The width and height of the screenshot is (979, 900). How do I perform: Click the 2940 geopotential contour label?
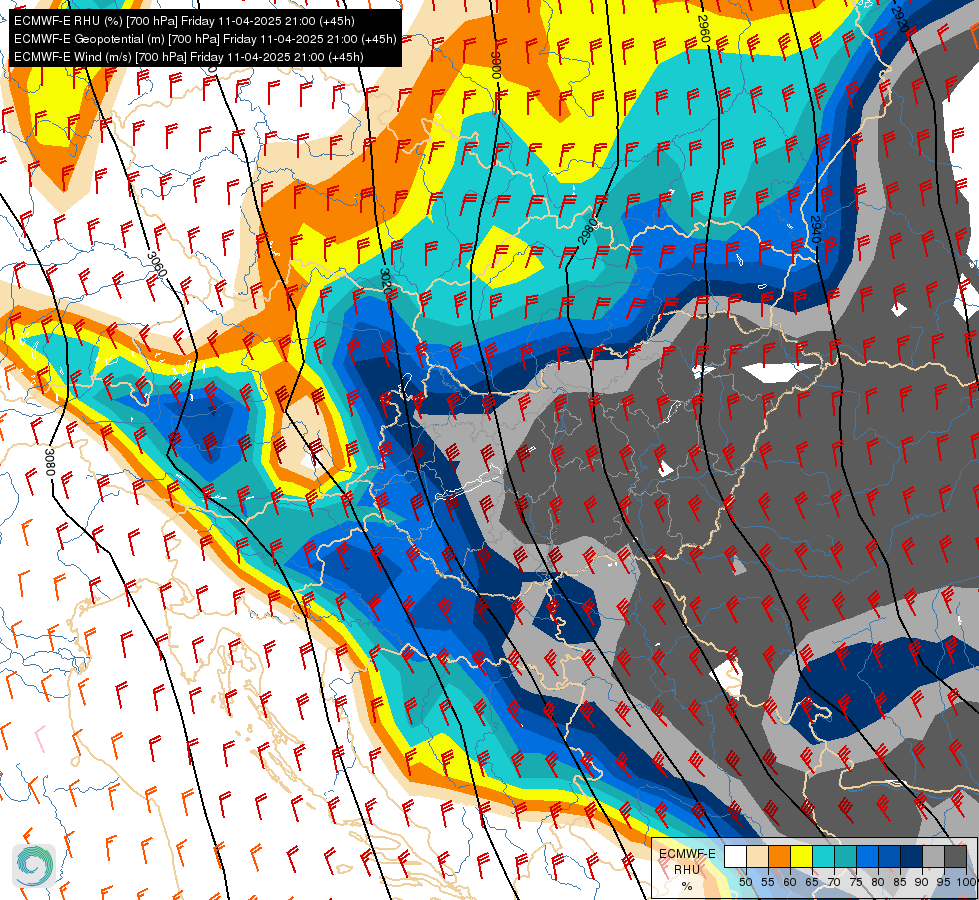pyautogui.click(x=815, y=229)
